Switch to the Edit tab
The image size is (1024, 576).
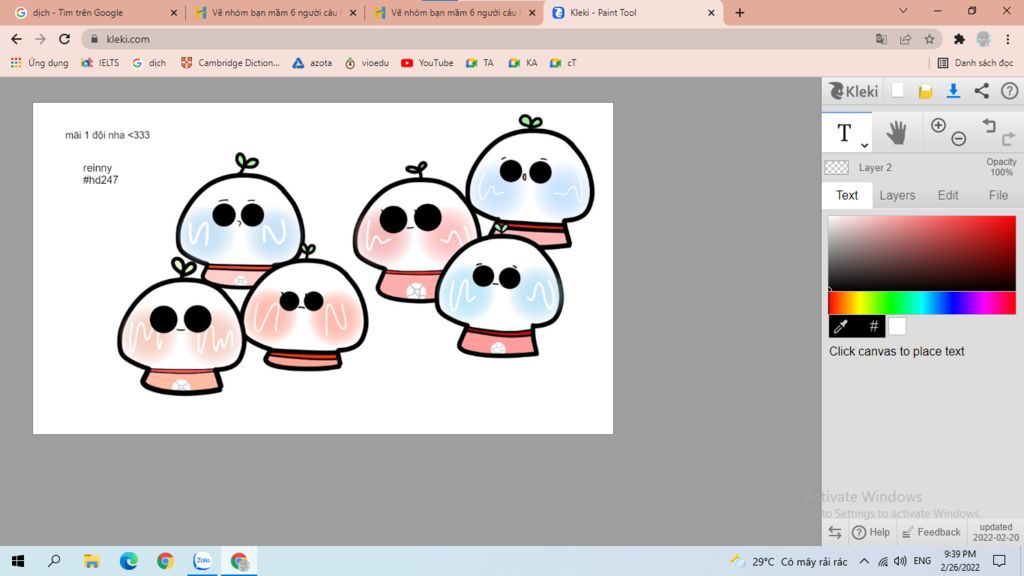tap(948, 195)
